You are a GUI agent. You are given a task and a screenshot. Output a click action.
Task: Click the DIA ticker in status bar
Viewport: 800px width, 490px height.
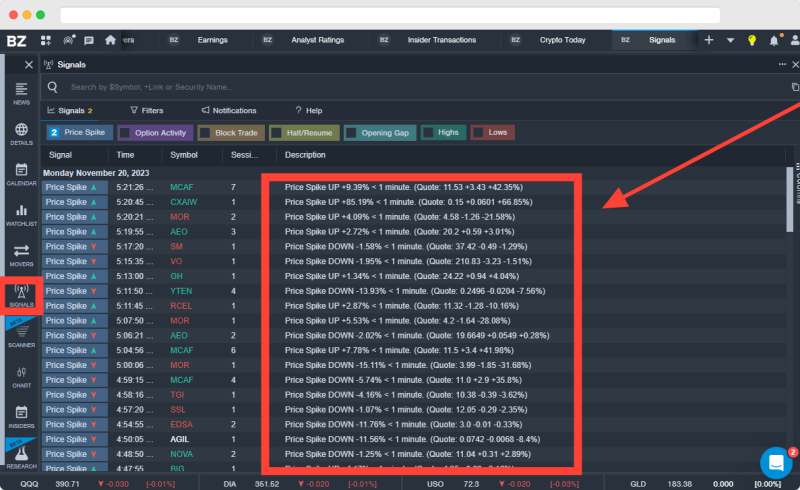[230, 484]
